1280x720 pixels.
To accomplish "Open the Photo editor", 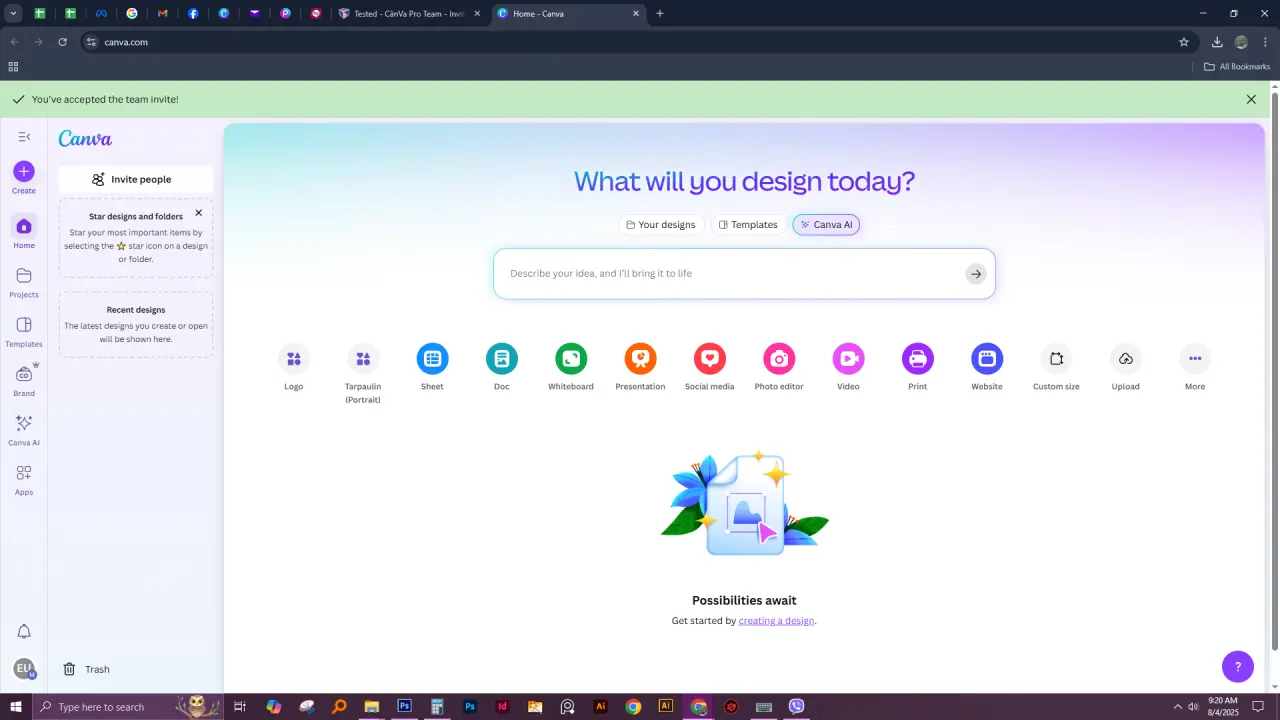I will [779, 367].
